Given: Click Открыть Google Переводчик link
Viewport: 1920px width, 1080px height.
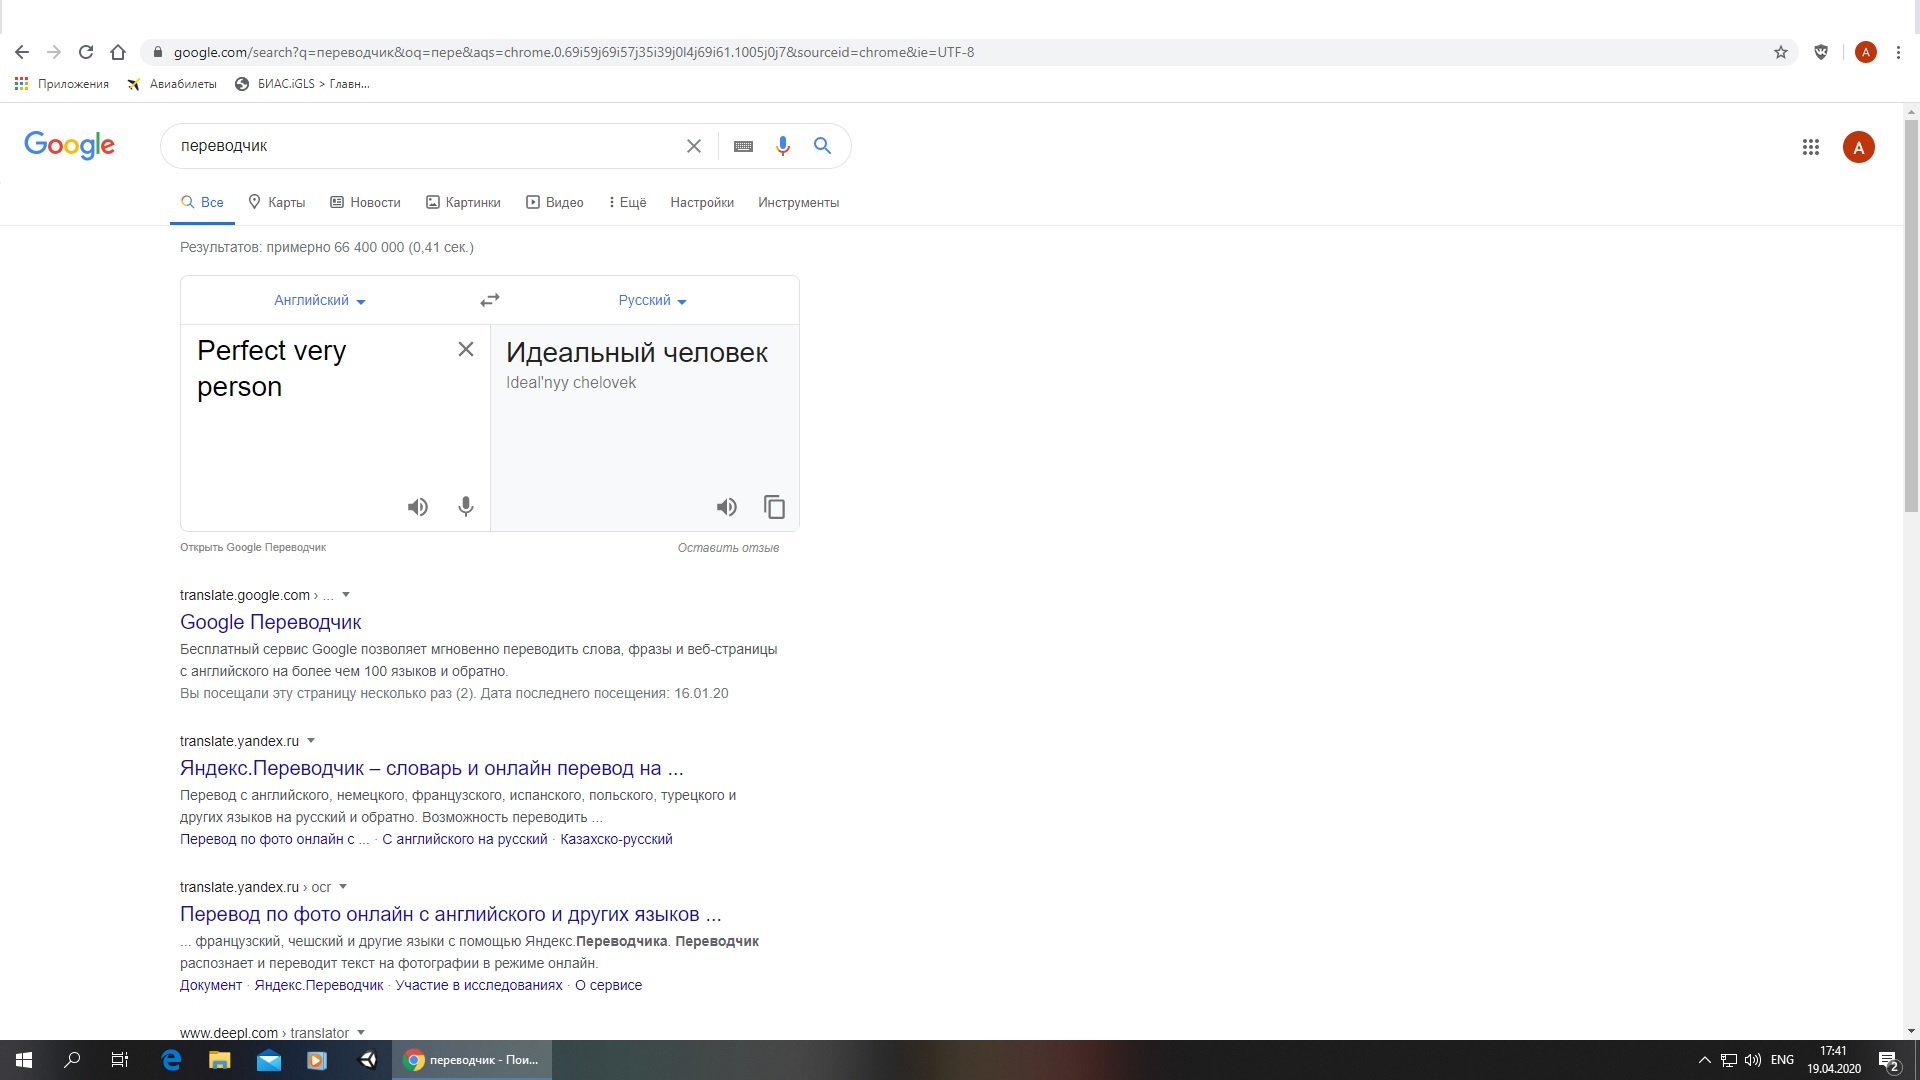Looking at the screenshot, I should pos(253,547).
